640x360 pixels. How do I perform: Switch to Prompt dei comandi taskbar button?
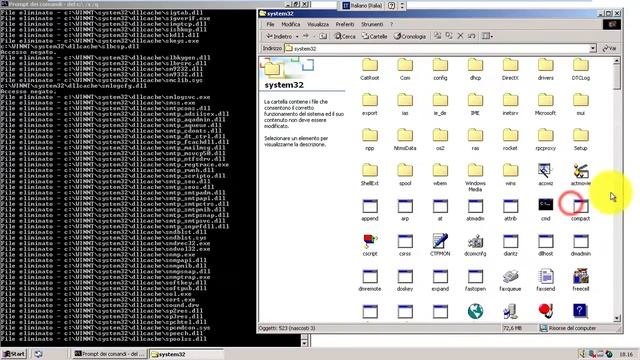click(x=109, y=354)
